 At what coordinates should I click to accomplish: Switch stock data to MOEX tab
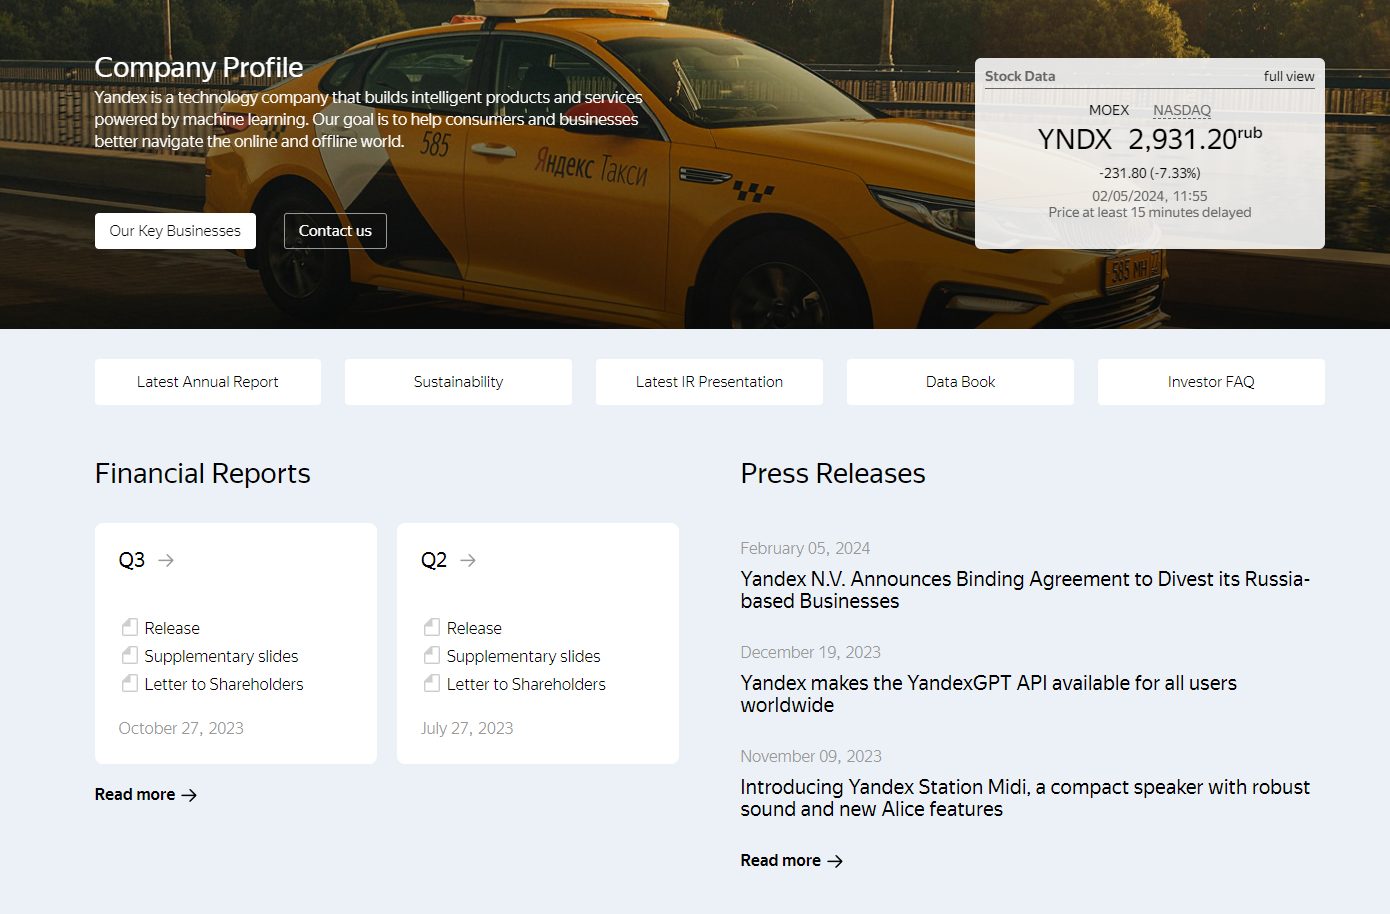click(1109, 110)
